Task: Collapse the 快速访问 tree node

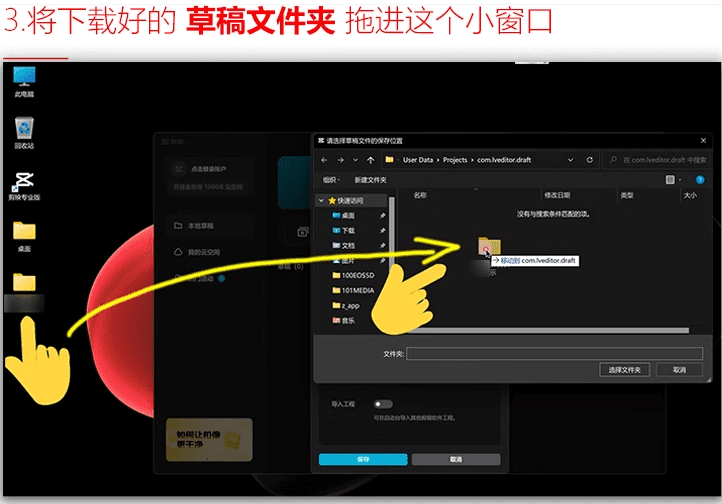Action: pyautogui.click(x=321, y=200)
